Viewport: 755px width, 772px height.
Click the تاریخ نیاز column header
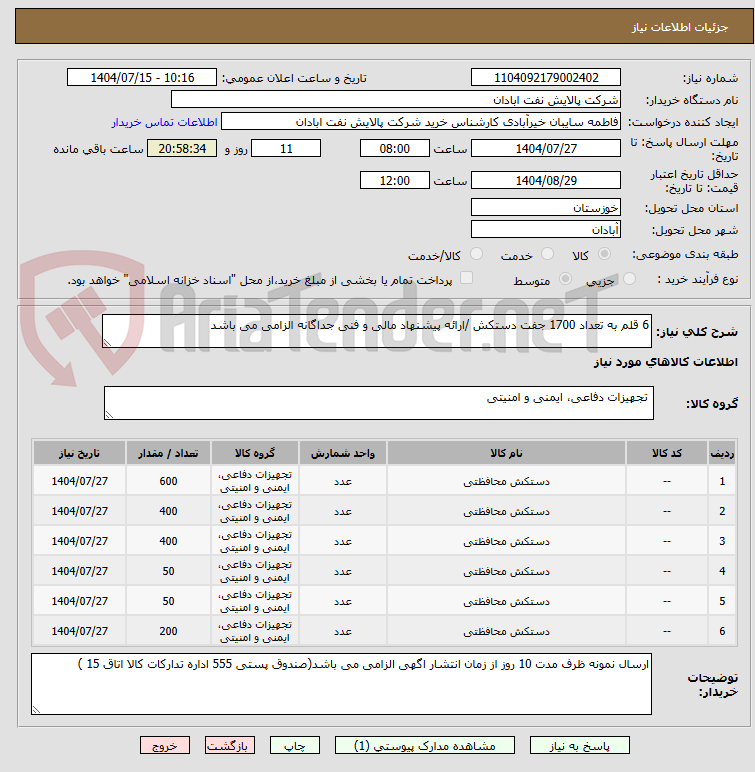click(x=79, y=452)
